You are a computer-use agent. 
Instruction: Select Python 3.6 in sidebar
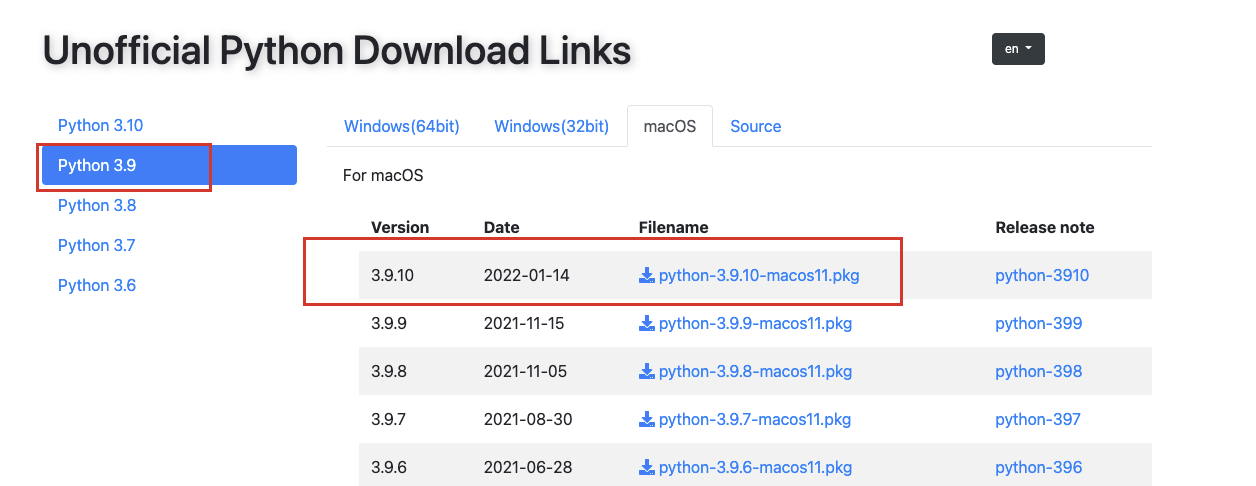click(97, 285)
